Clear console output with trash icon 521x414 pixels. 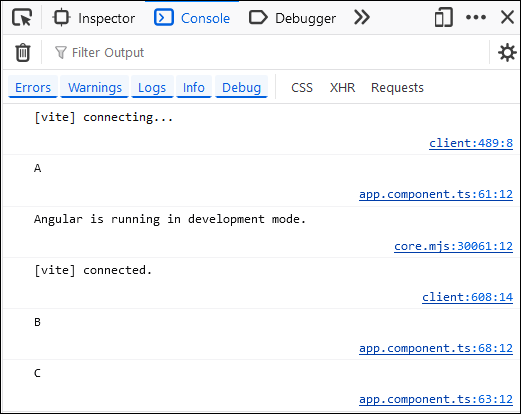[23, 52]
